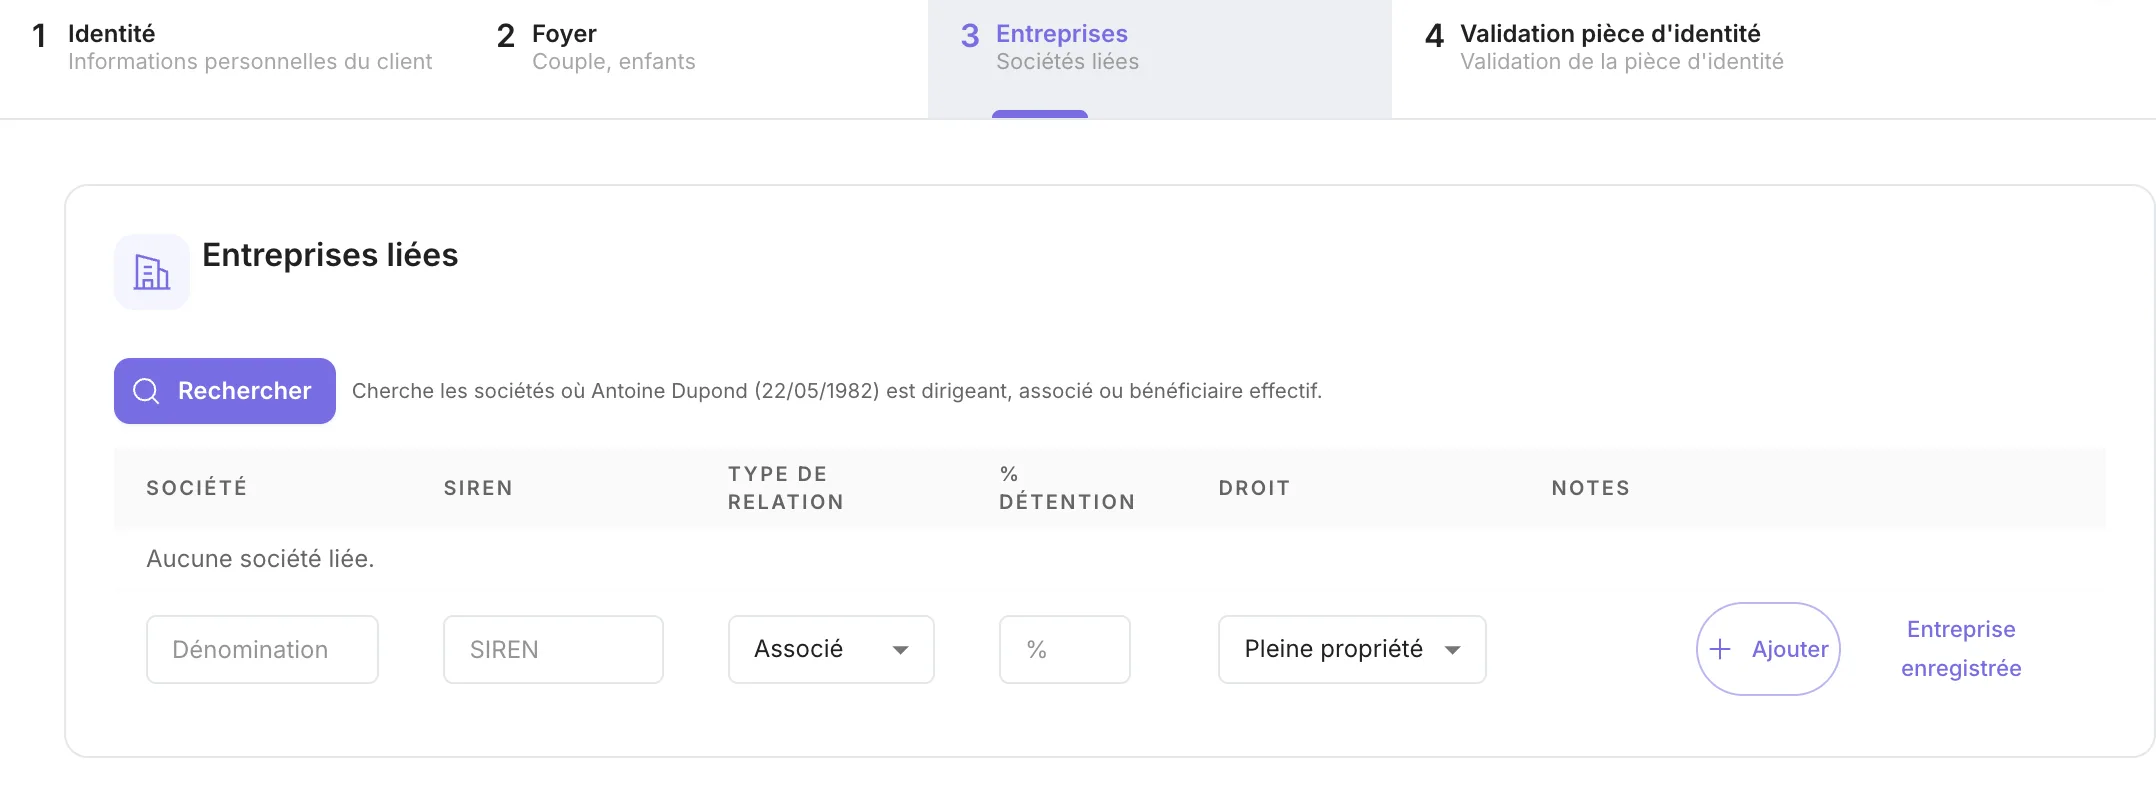The image size is (2156, 800).
Task: Click the SIREN column header
Action: (x=478, y=488)
